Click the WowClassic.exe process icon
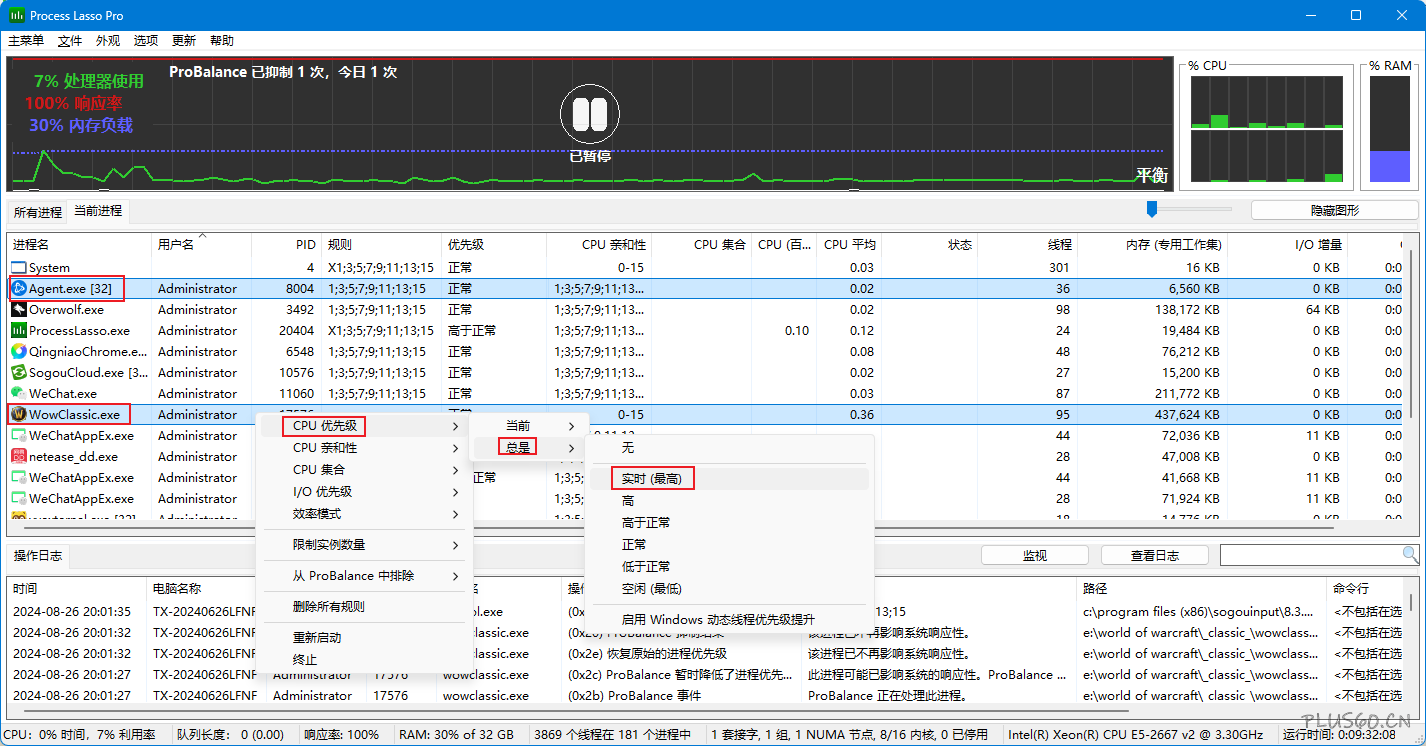 tap(18, 415)
